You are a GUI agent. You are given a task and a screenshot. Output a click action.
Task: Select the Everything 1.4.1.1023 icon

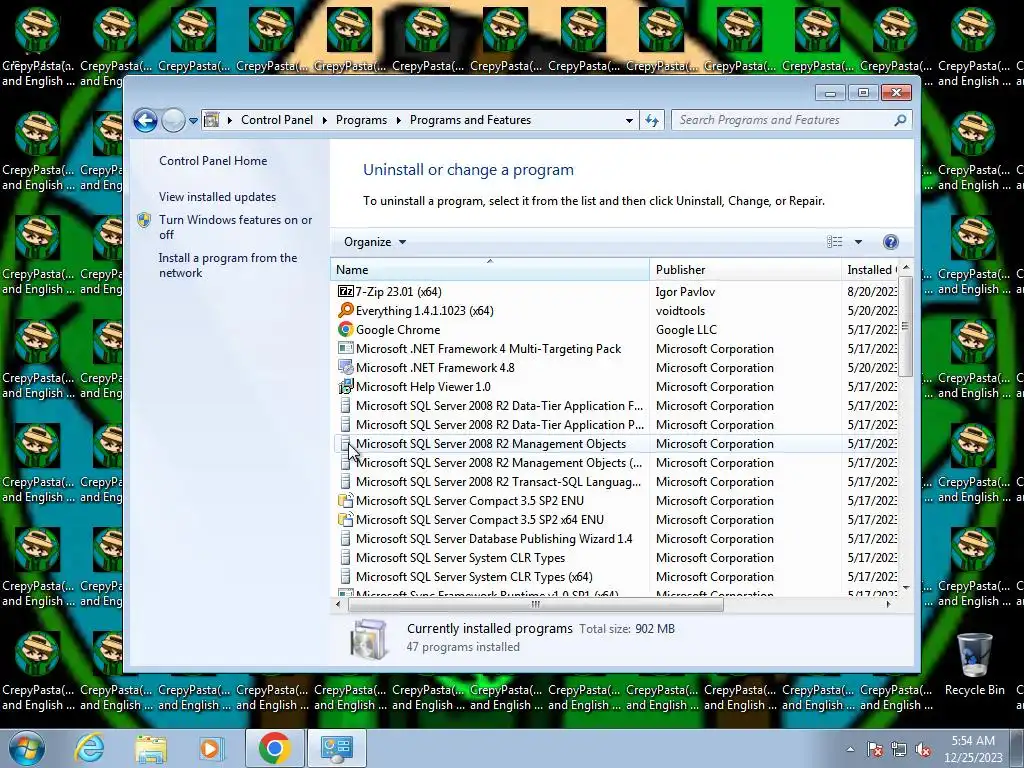(x=345, y=311)
